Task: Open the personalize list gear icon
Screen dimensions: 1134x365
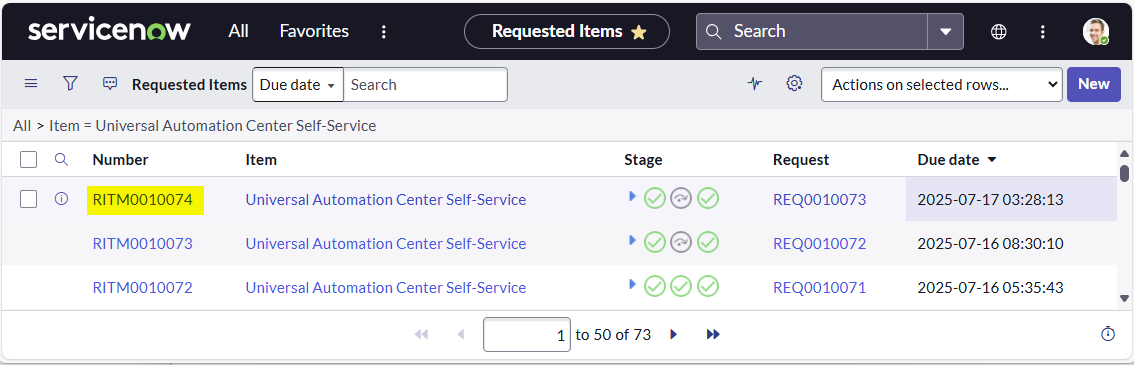Action: coord(794,84)
